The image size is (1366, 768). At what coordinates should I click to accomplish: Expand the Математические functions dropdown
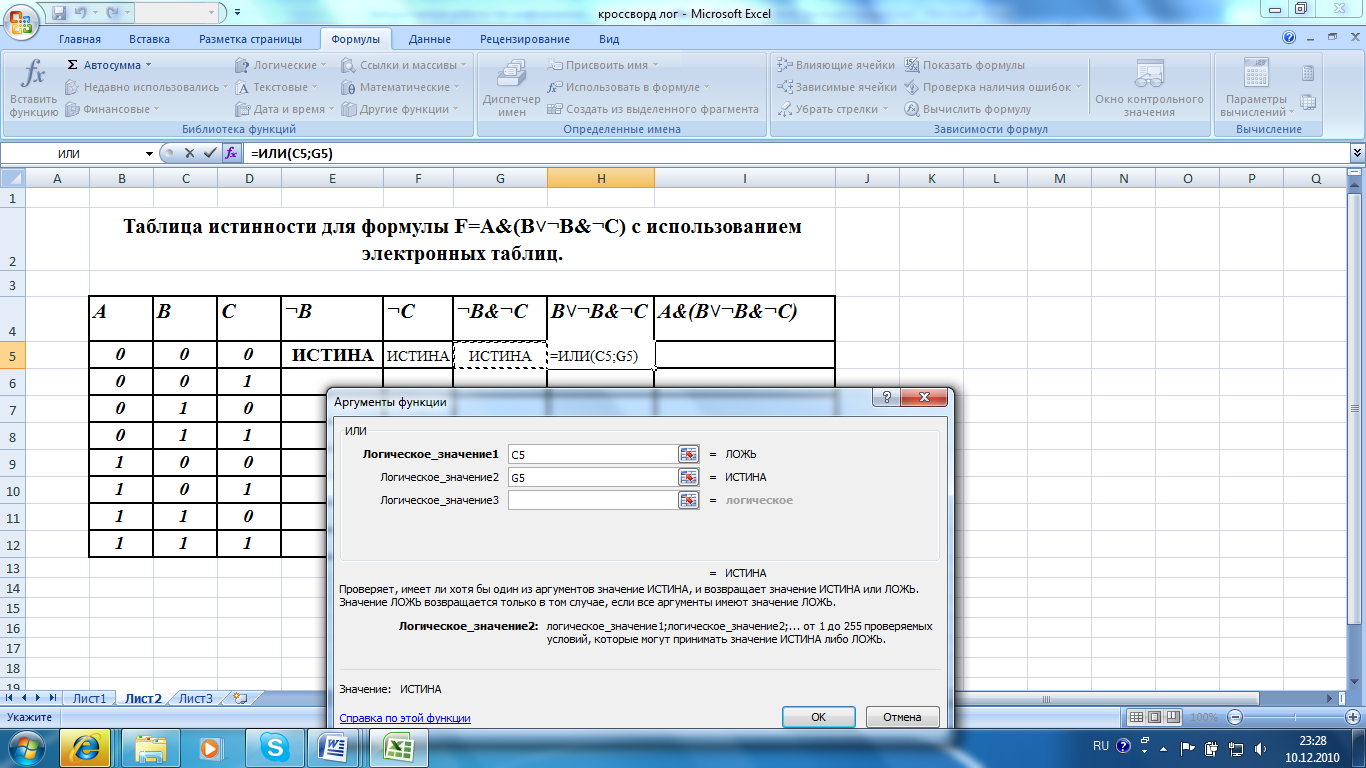coord(403,87)
